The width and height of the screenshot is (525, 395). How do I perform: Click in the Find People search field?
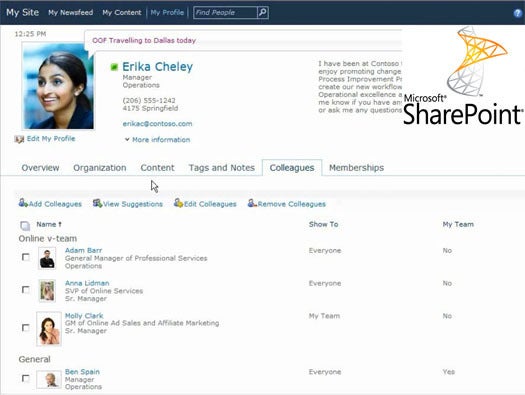225,13
